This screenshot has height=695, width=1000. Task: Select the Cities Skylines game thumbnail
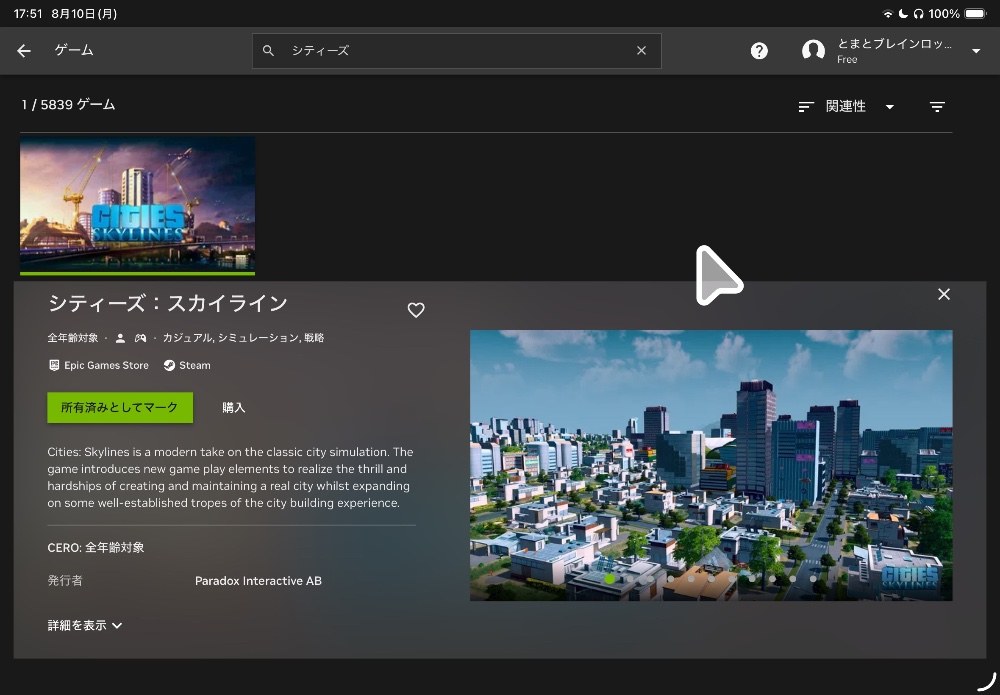pos(138,205)
